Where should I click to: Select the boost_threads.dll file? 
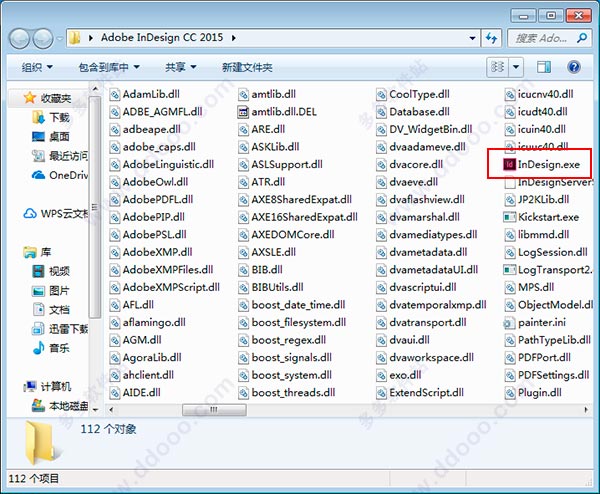click(x=287, y=393)
